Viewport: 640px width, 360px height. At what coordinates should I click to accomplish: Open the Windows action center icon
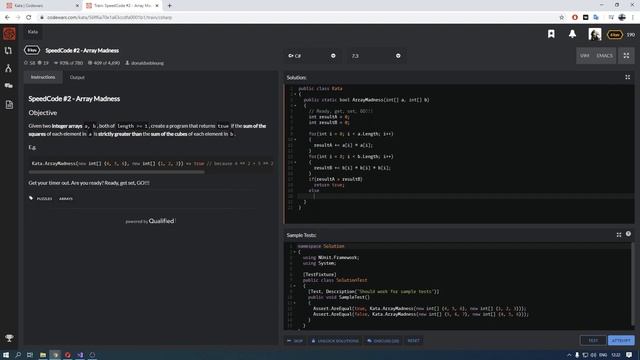629,355
